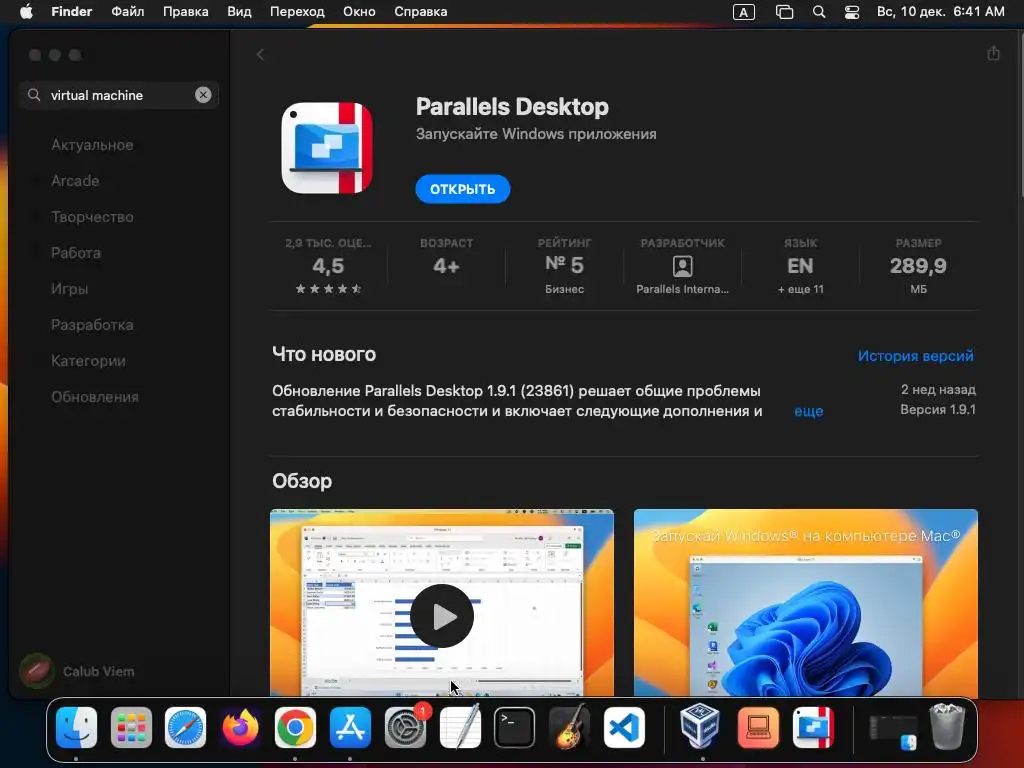Open the Правка menu
The image size is (1024, 768).
coord(185,12)
